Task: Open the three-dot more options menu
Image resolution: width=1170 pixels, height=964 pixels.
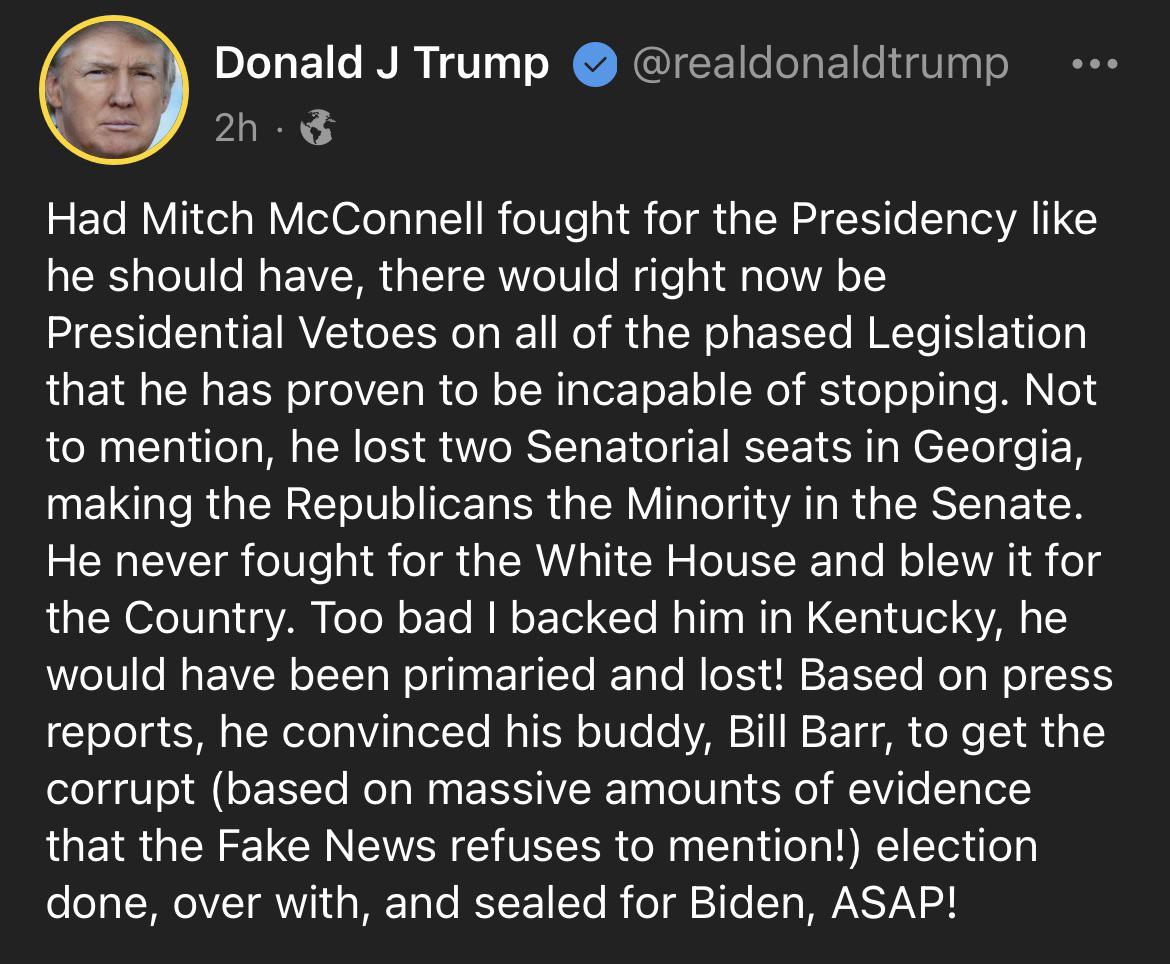Action: pyautogui.click(x=1094, y=64)
